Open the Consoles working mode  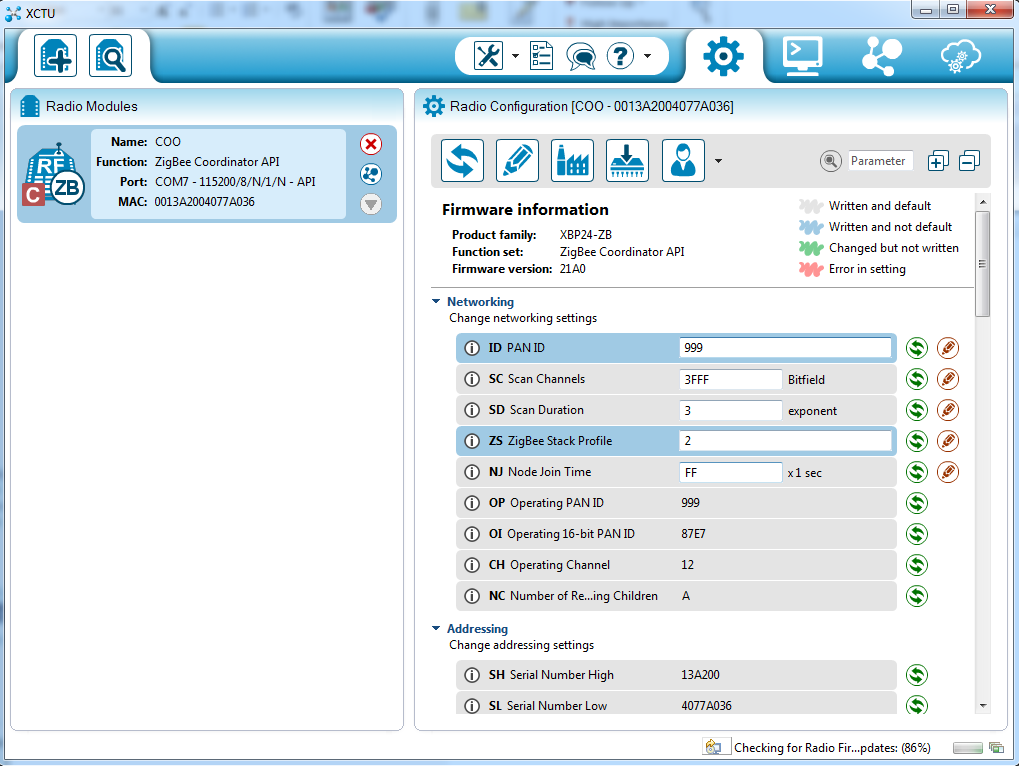click(x=802, y=55)
